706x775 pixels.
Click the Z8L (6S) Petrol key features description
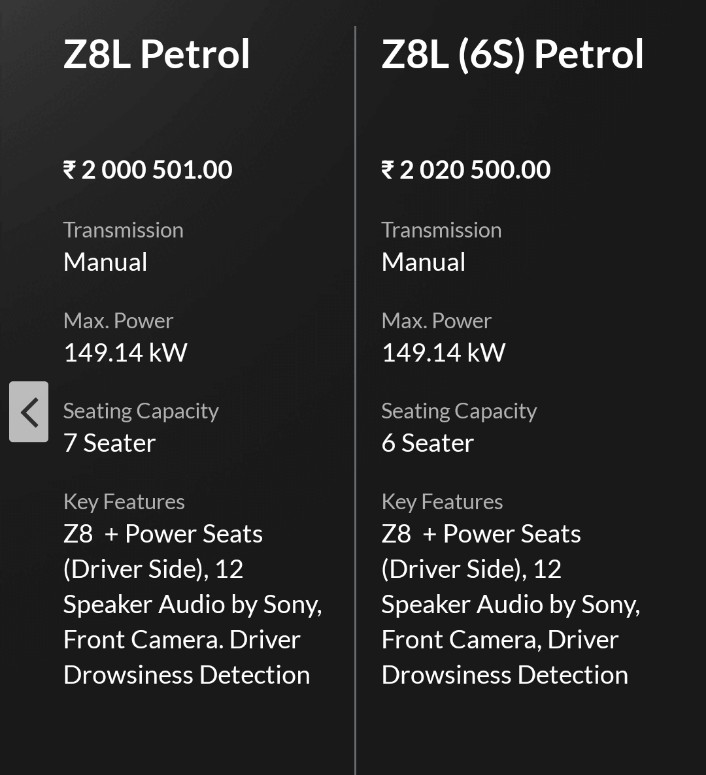click(x=508, y=604)
